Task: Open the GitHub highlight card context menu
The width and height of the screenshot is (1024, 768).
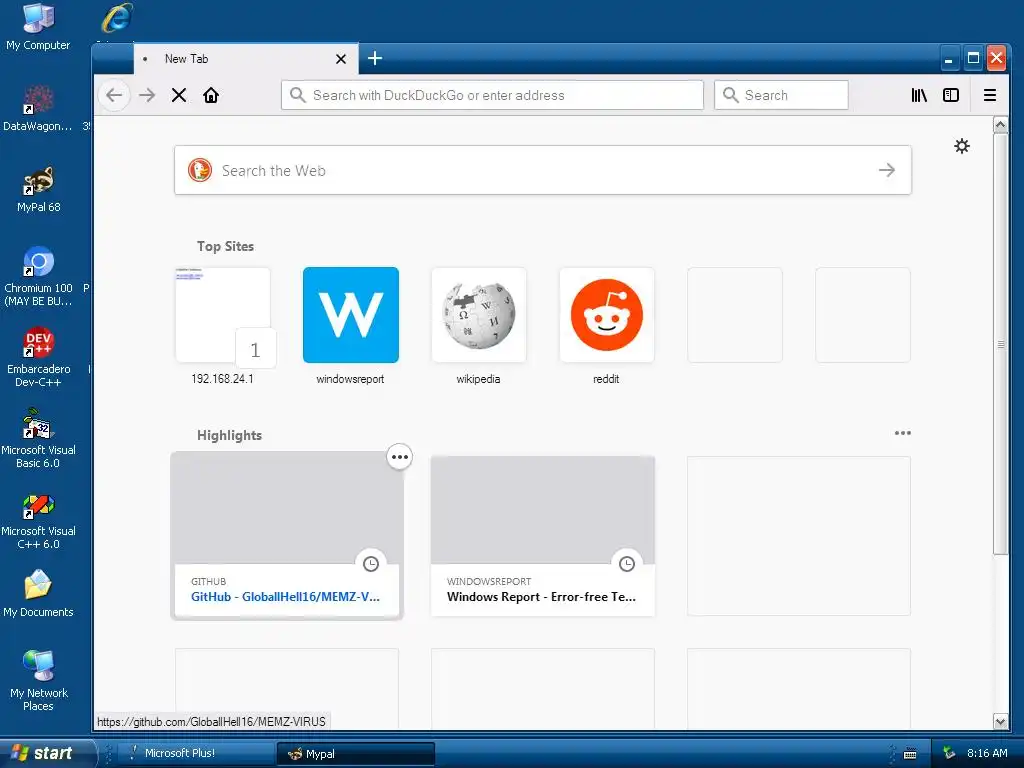Action: tap(400, 456)
